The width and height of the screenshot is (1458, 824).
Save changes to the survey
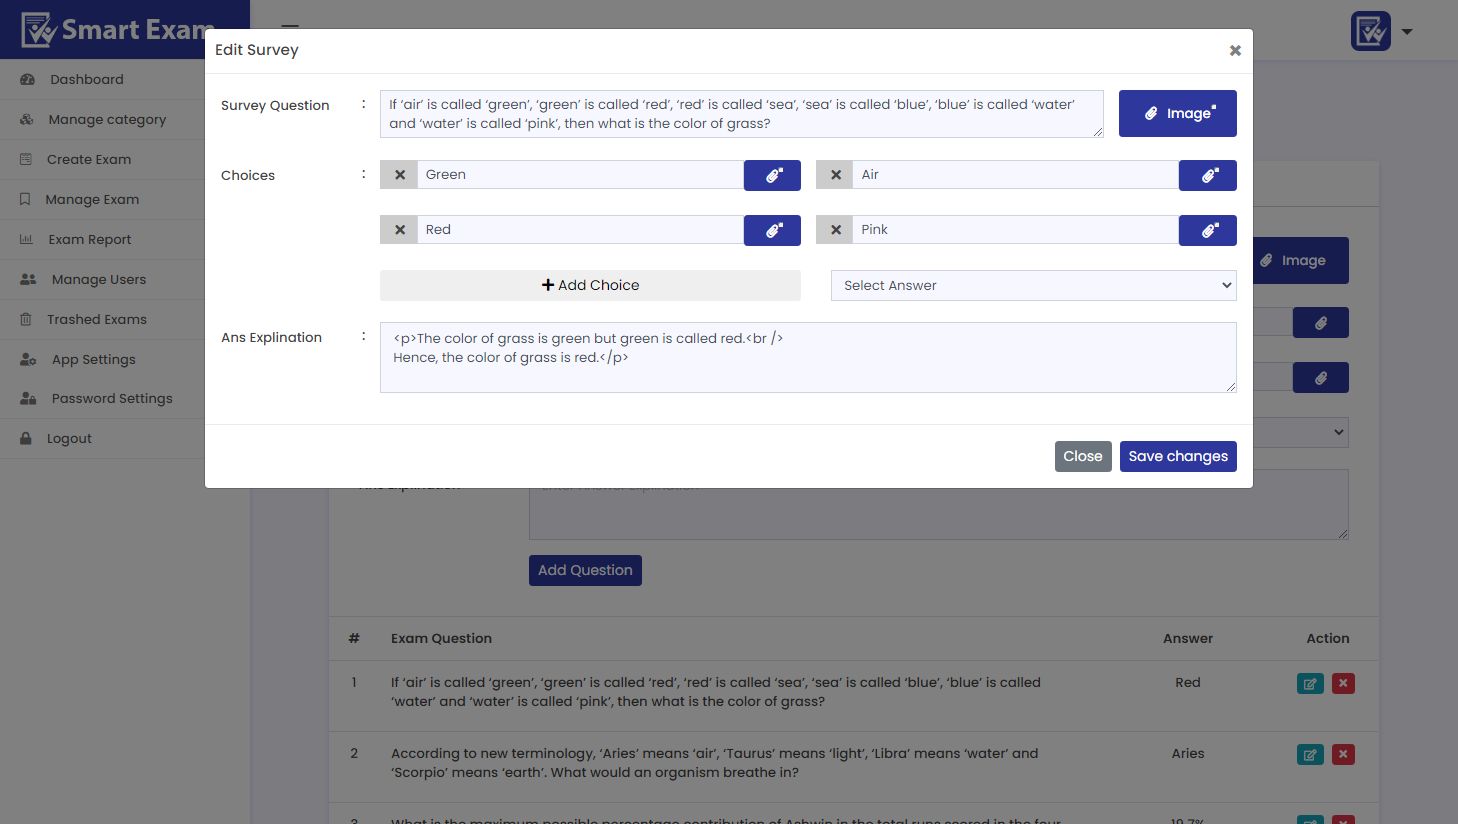tap(1178, 456)
